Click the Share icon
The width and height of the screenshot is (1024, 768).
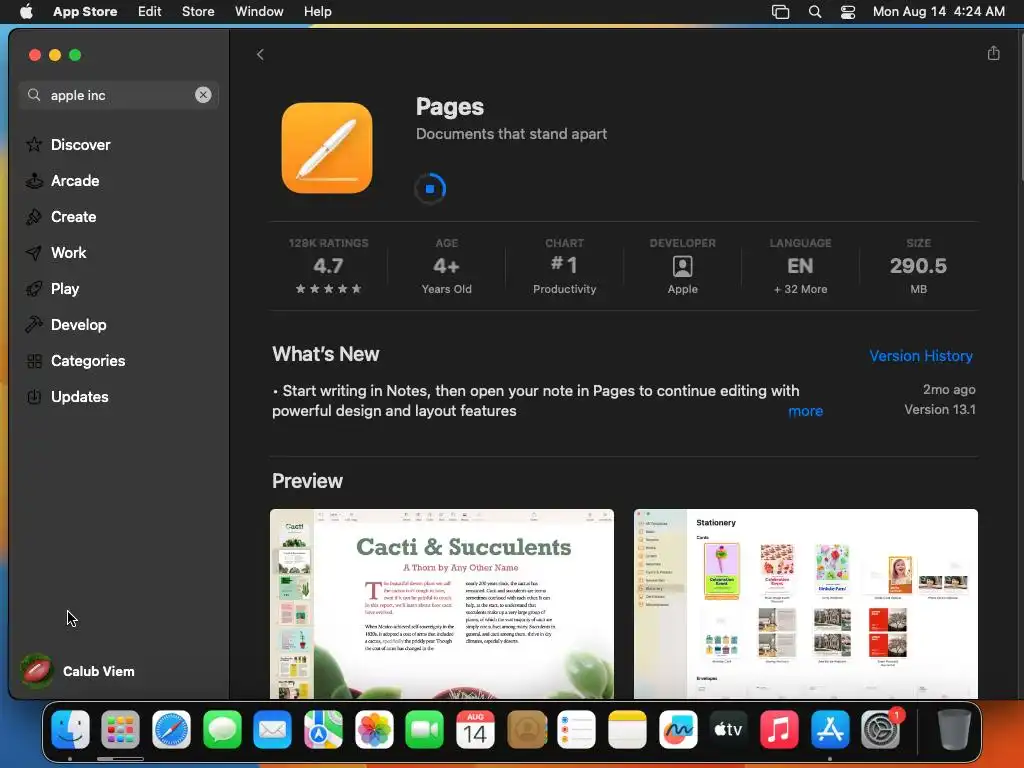pyautogui.click(x=993, y=53)
